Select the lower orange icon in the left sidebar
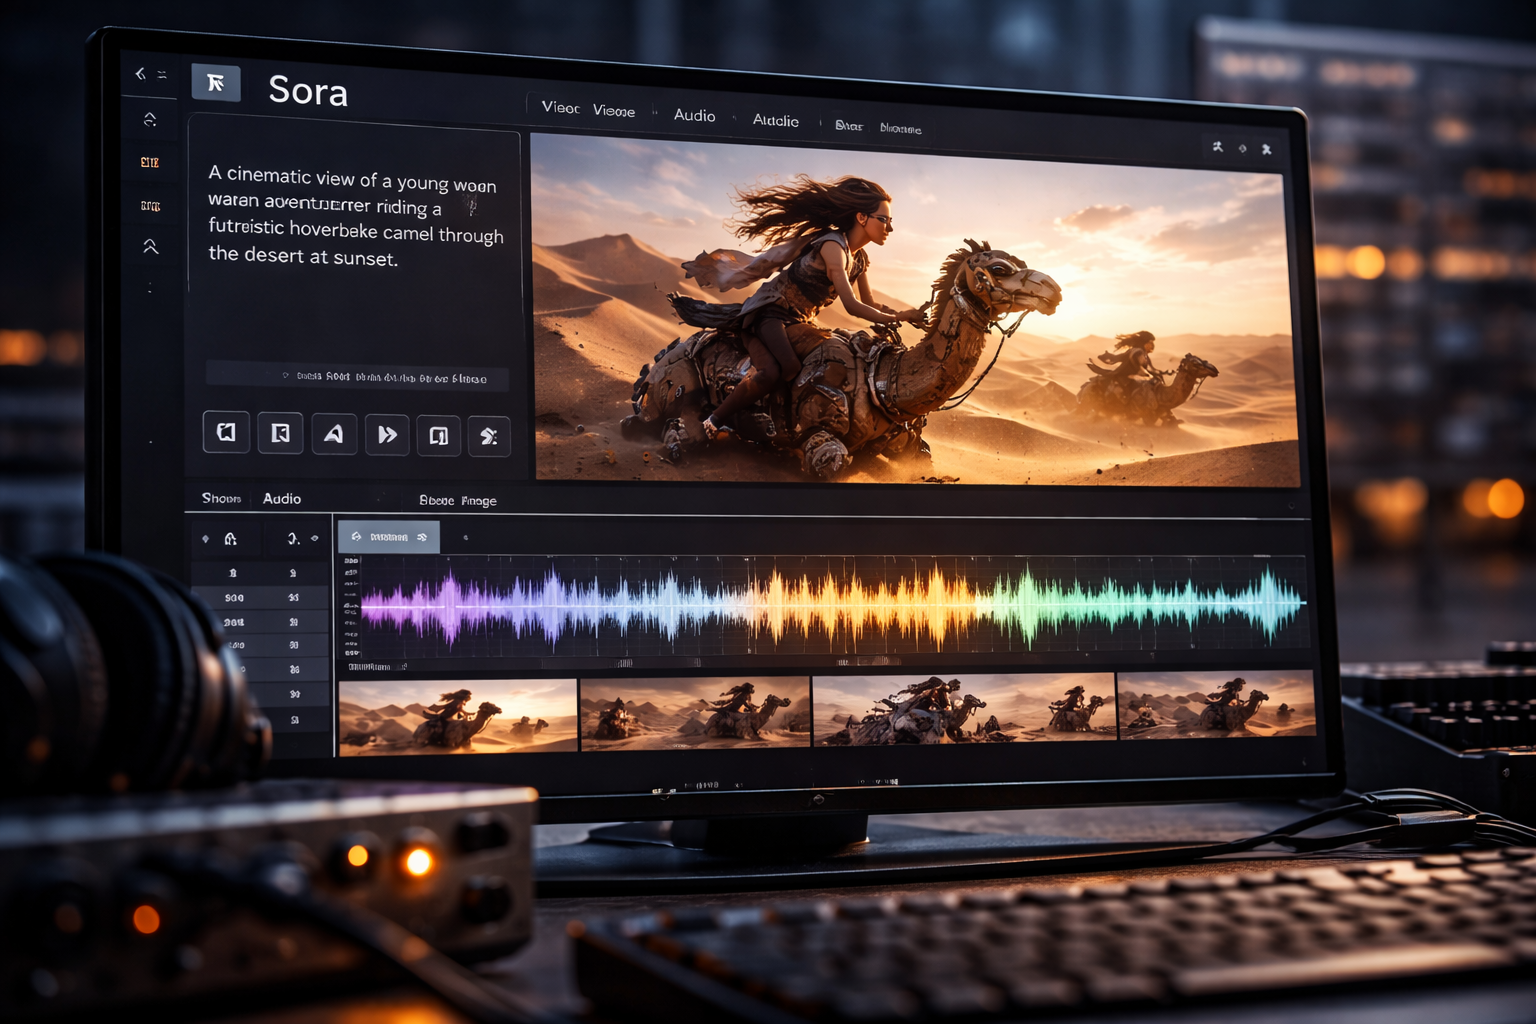 pyautogui.click(x=150, y=206)
